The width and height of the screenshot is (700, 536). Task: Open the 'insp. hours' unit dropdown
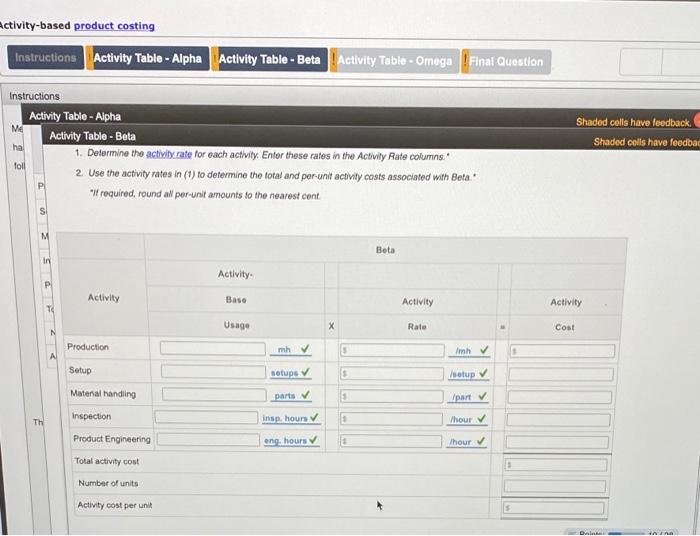pyautogui.click(x=285, y=418)
